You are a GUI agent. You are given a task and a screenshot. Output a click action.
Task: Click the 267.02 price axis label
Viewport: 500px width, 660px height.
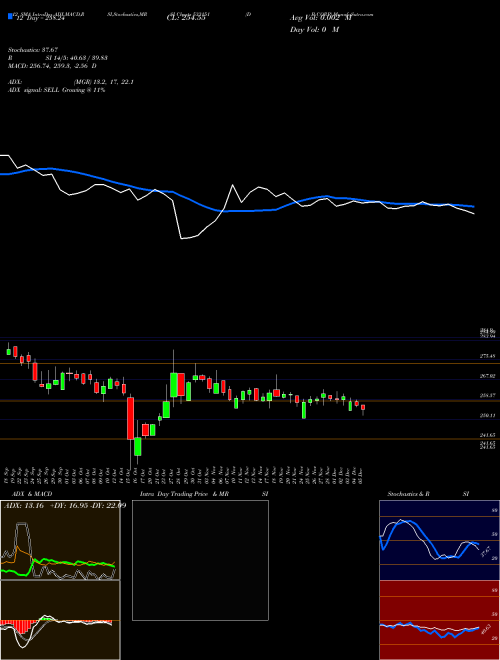pos(487,376)
